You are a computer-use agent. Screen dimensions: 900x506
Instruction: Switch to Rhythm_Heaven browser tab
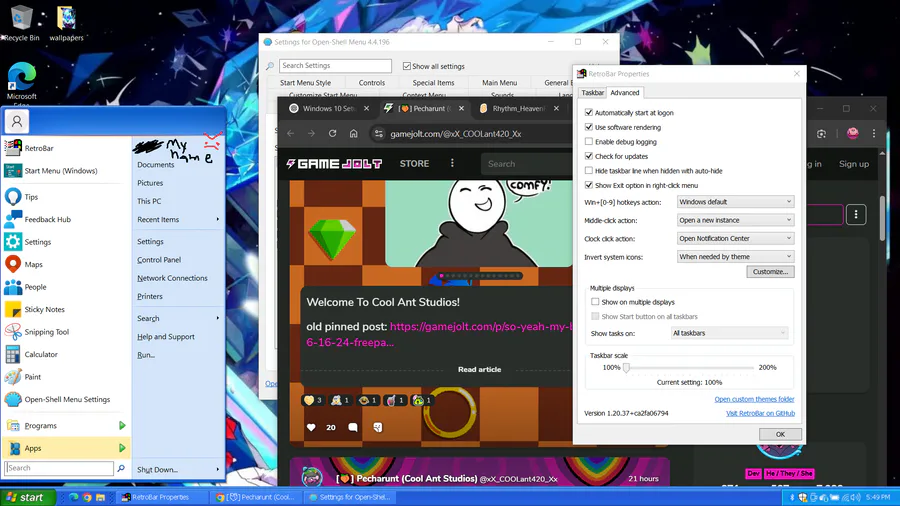(x=519, y=108)
